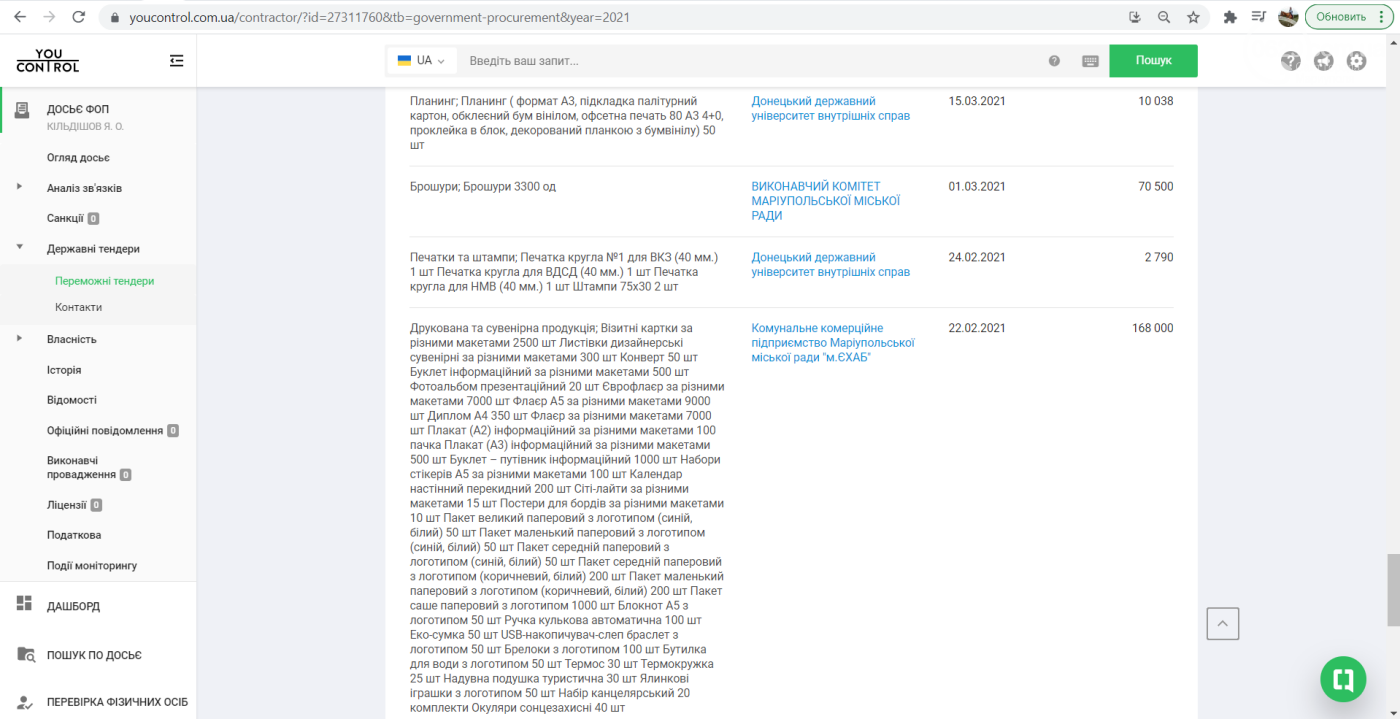Screen dimensions: 1400x719
Task: Open Відомості menu item
Action: (72, 400)
